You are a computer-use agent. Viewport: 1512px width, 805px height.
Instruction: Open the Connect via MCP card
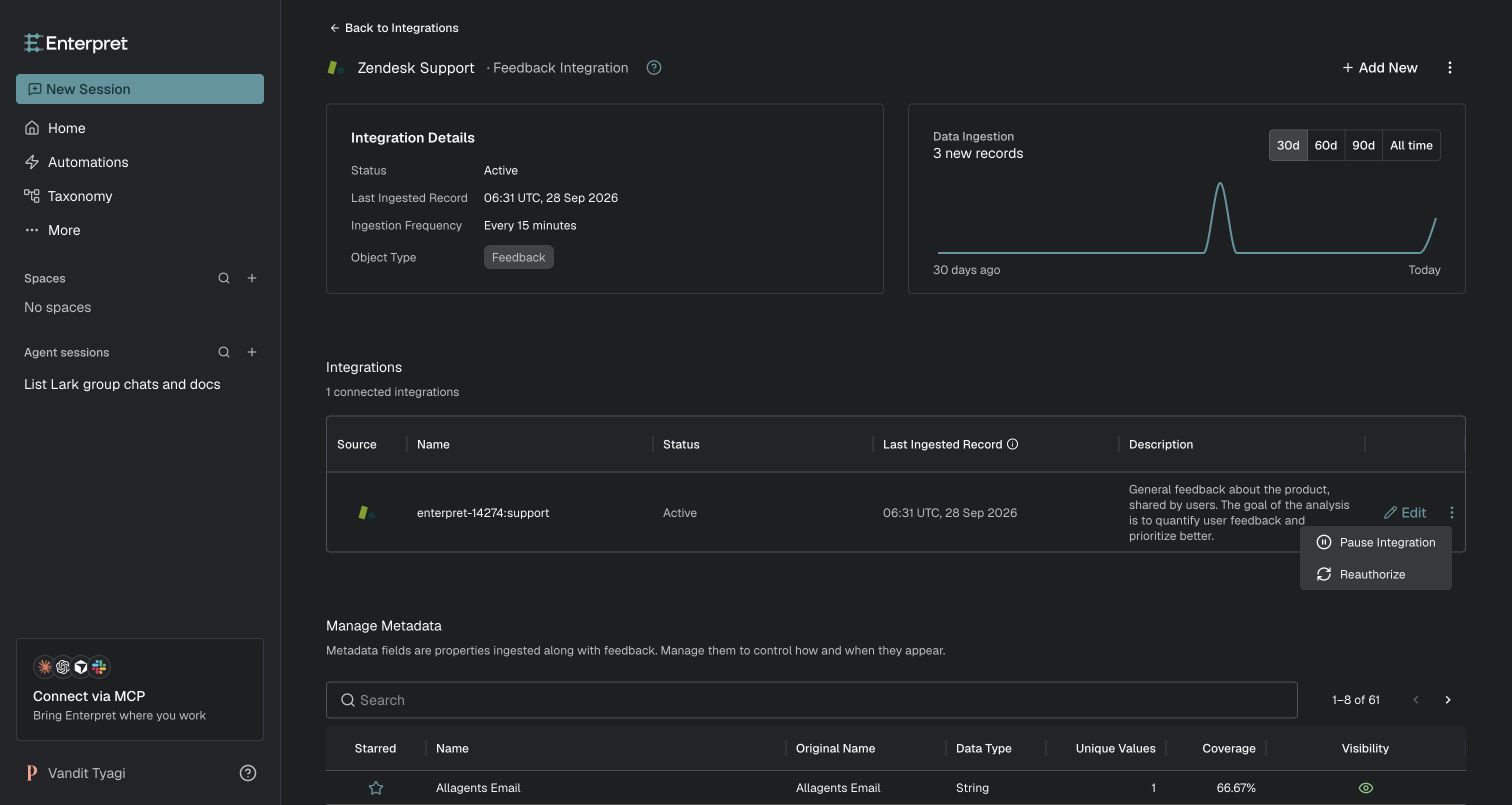tap(140, 689)
